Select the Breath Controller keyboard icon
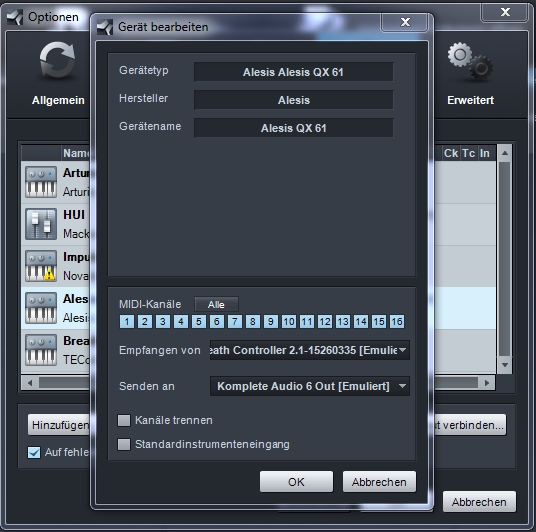Viewport: 536px width, 532px height. tap(41, 350)
